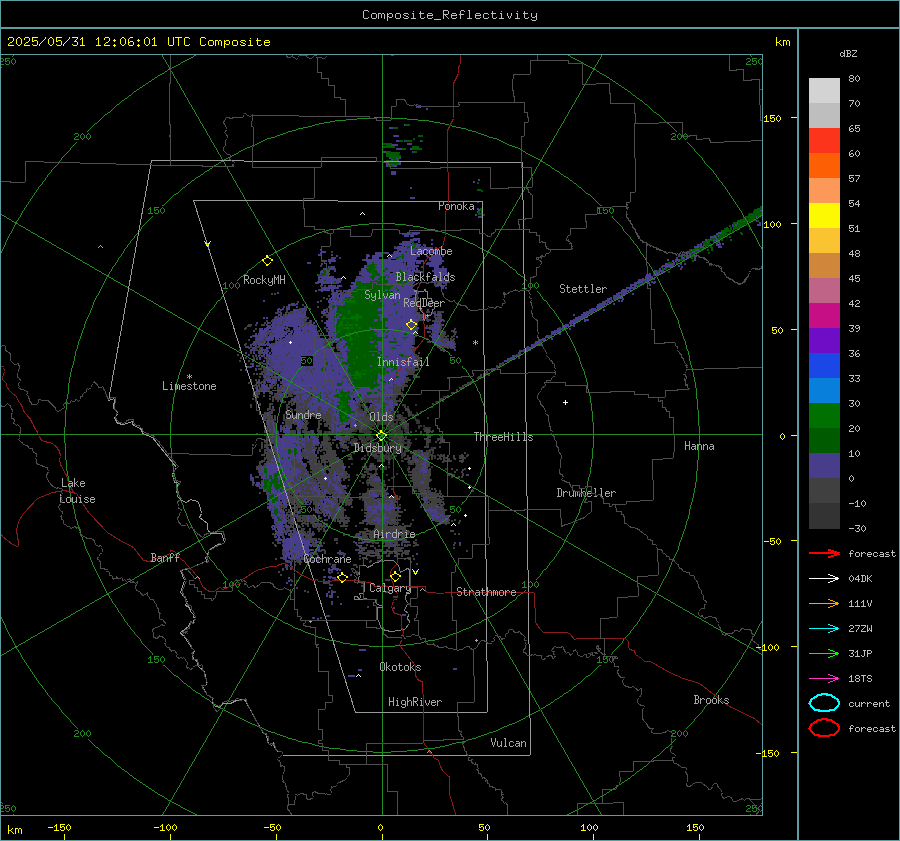Click the red forecast arrow in legend
The image size is (900, 841).
click(824, 553)
